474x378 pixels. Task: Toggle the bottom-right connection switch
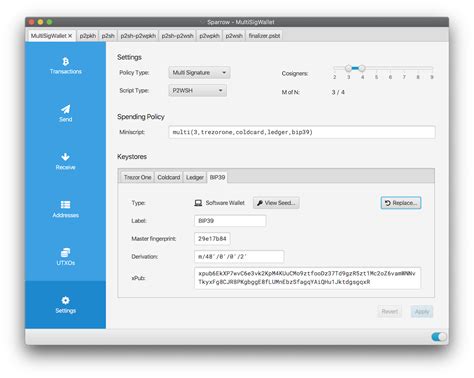[439, 337]
